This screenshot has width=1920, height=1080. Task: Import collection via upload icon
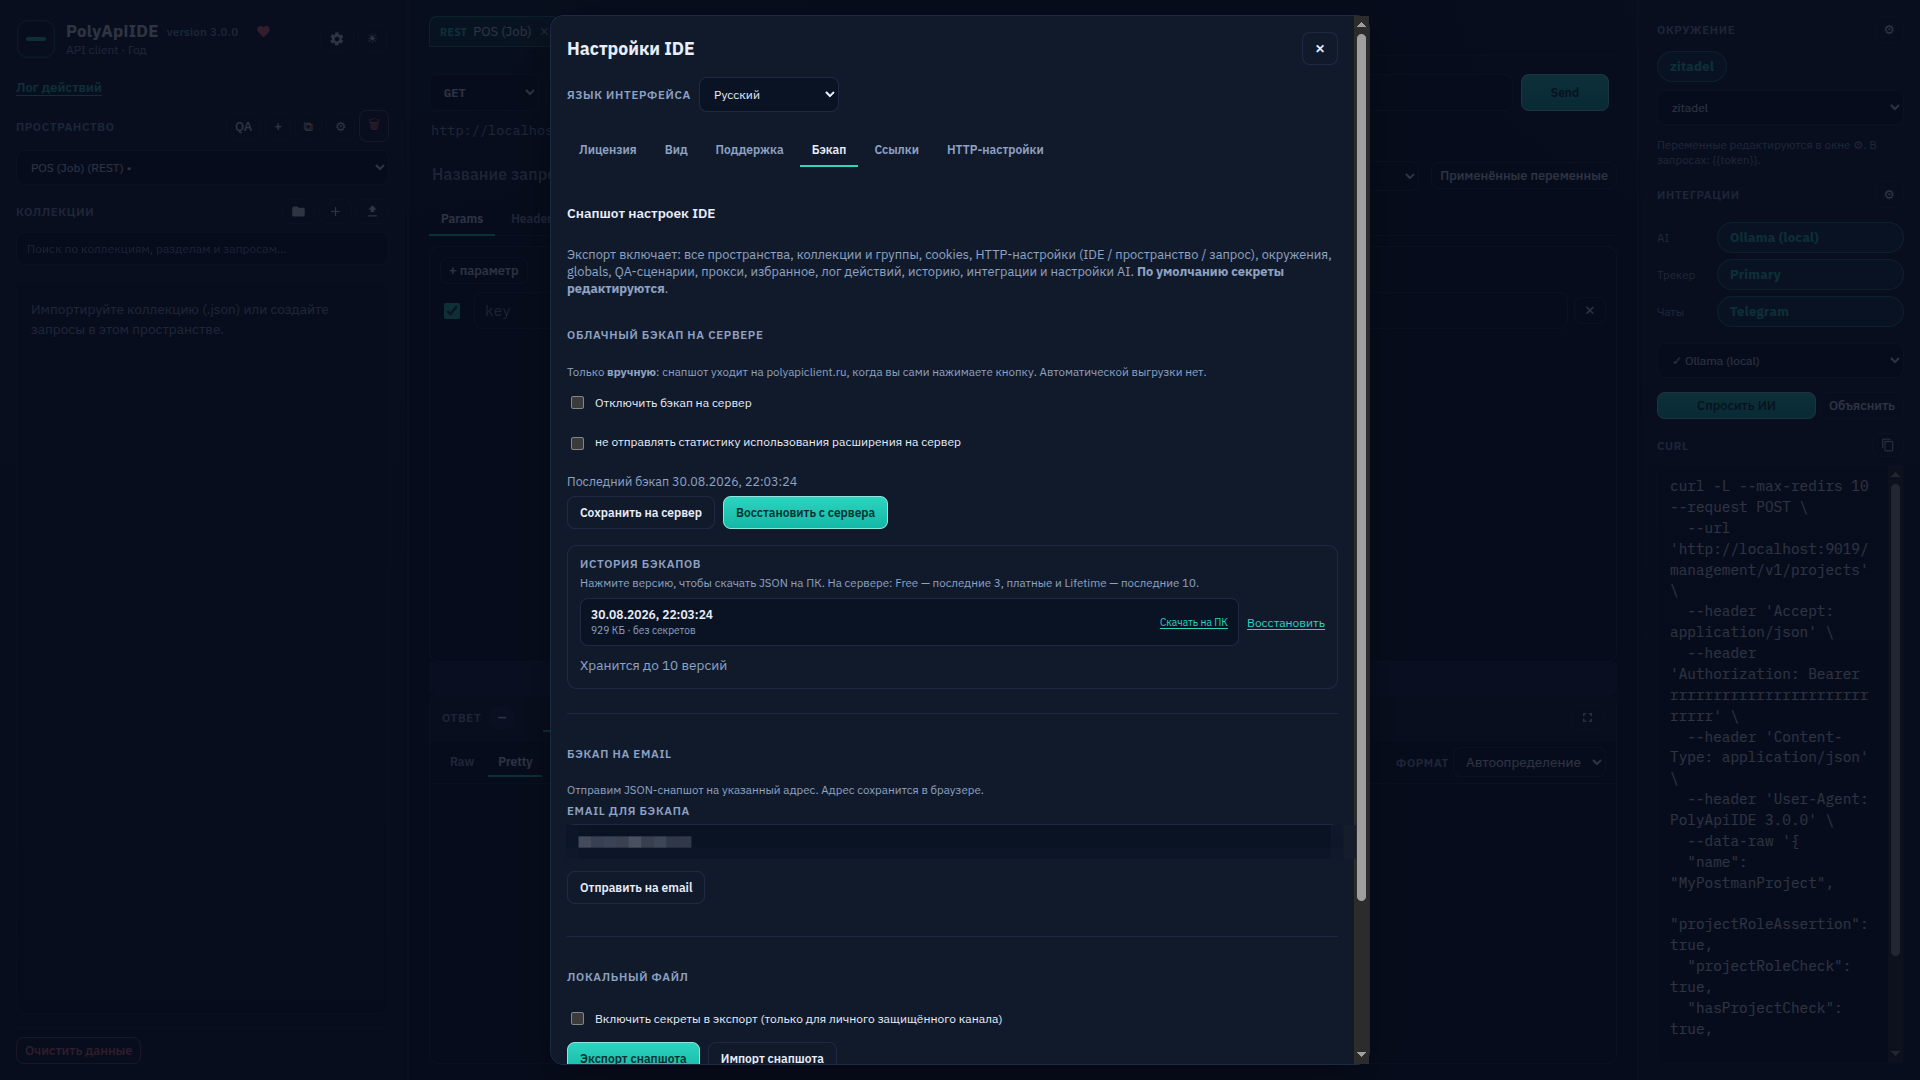[372, 212]
